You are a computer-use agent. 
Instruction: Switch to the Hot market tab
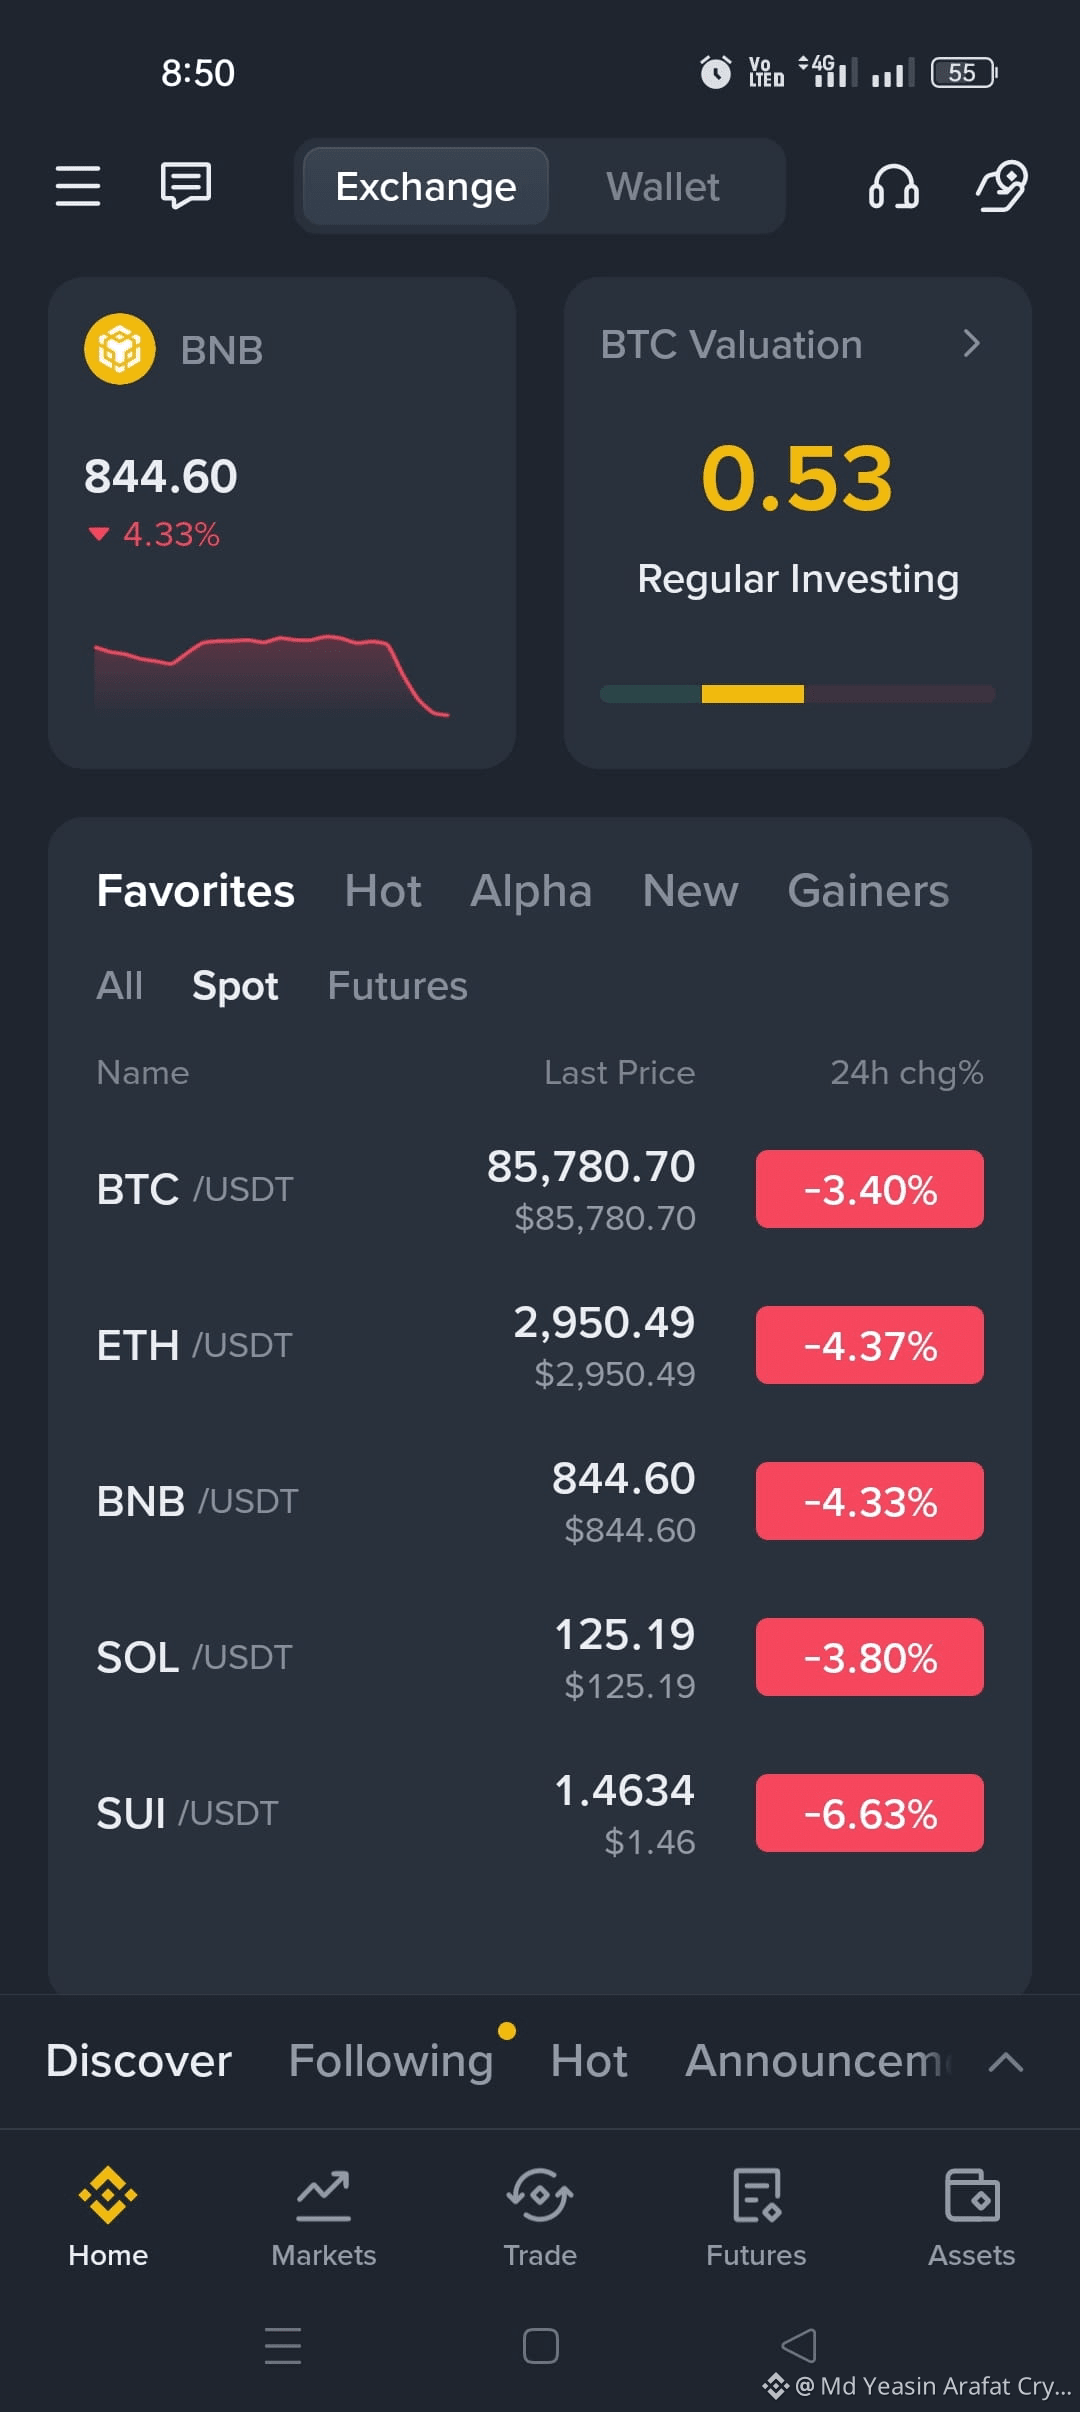click(x=383, y=890)
